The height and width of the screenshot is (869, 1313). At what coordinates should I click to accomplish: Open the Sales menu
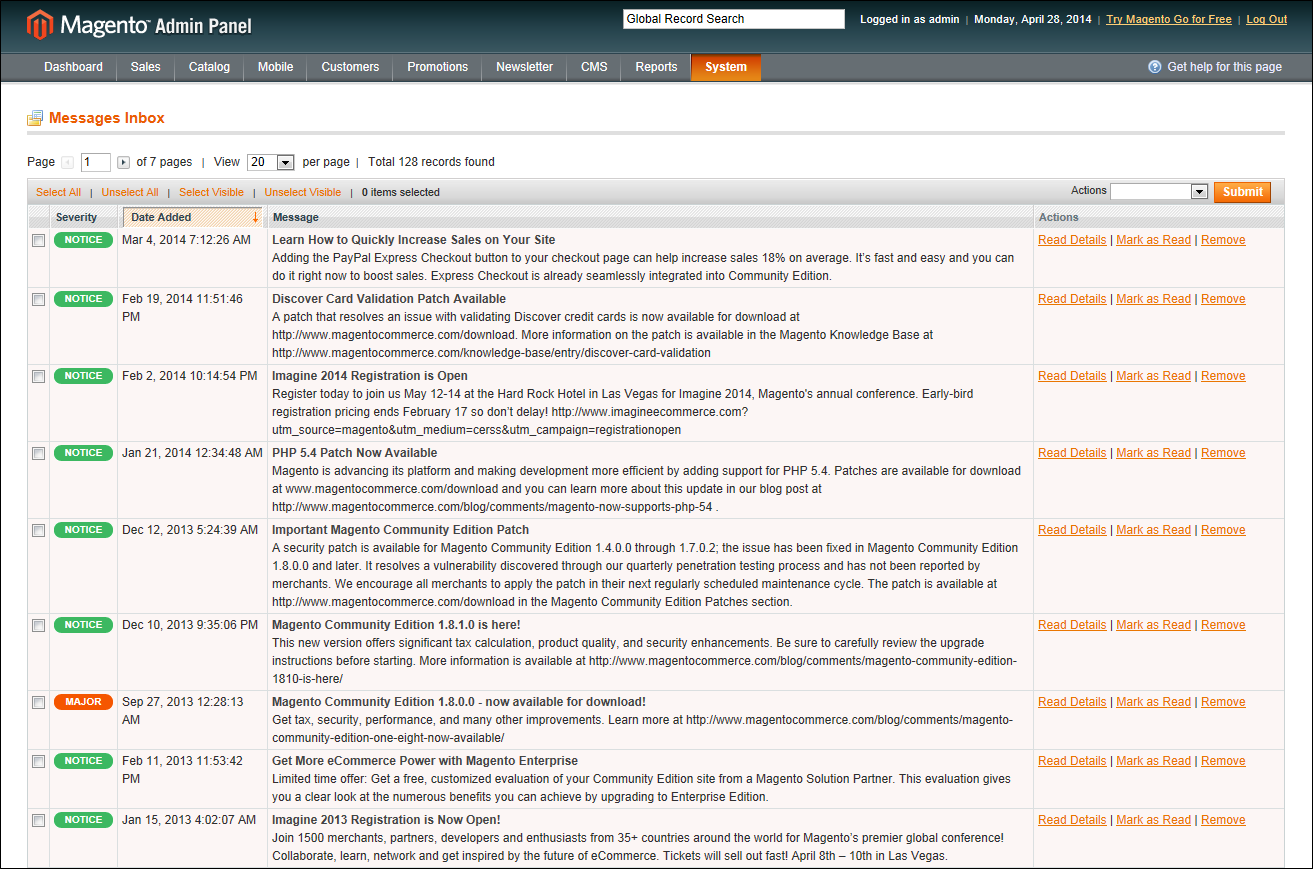tap(145, 67)
